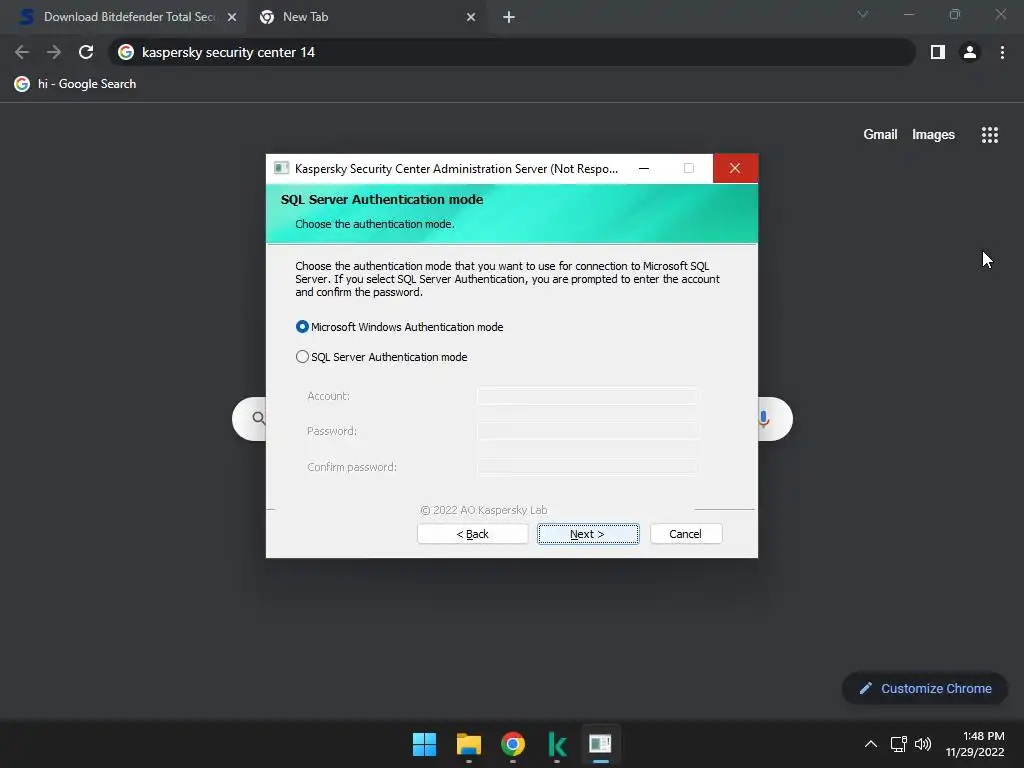Screen dimensions: 1024x768
Task: Open volume control tray icon
Action: (x=923, y=744)
